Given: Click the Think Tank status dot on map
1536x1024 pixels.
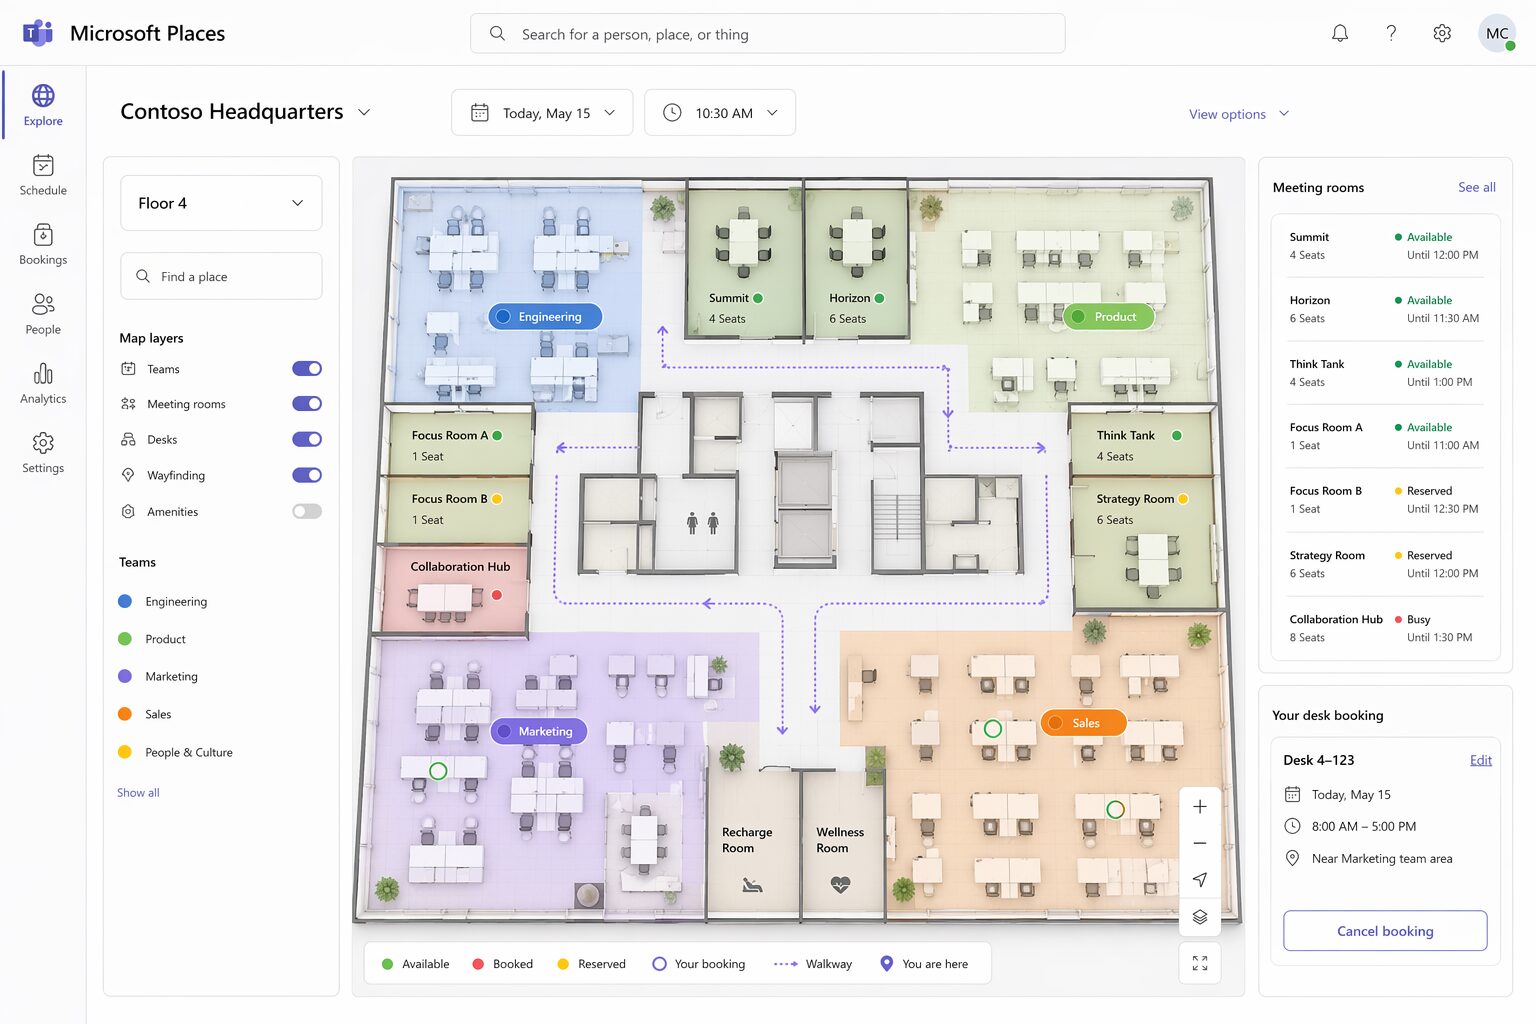Looking at the screenshot, I should [x=1177, y=436].
